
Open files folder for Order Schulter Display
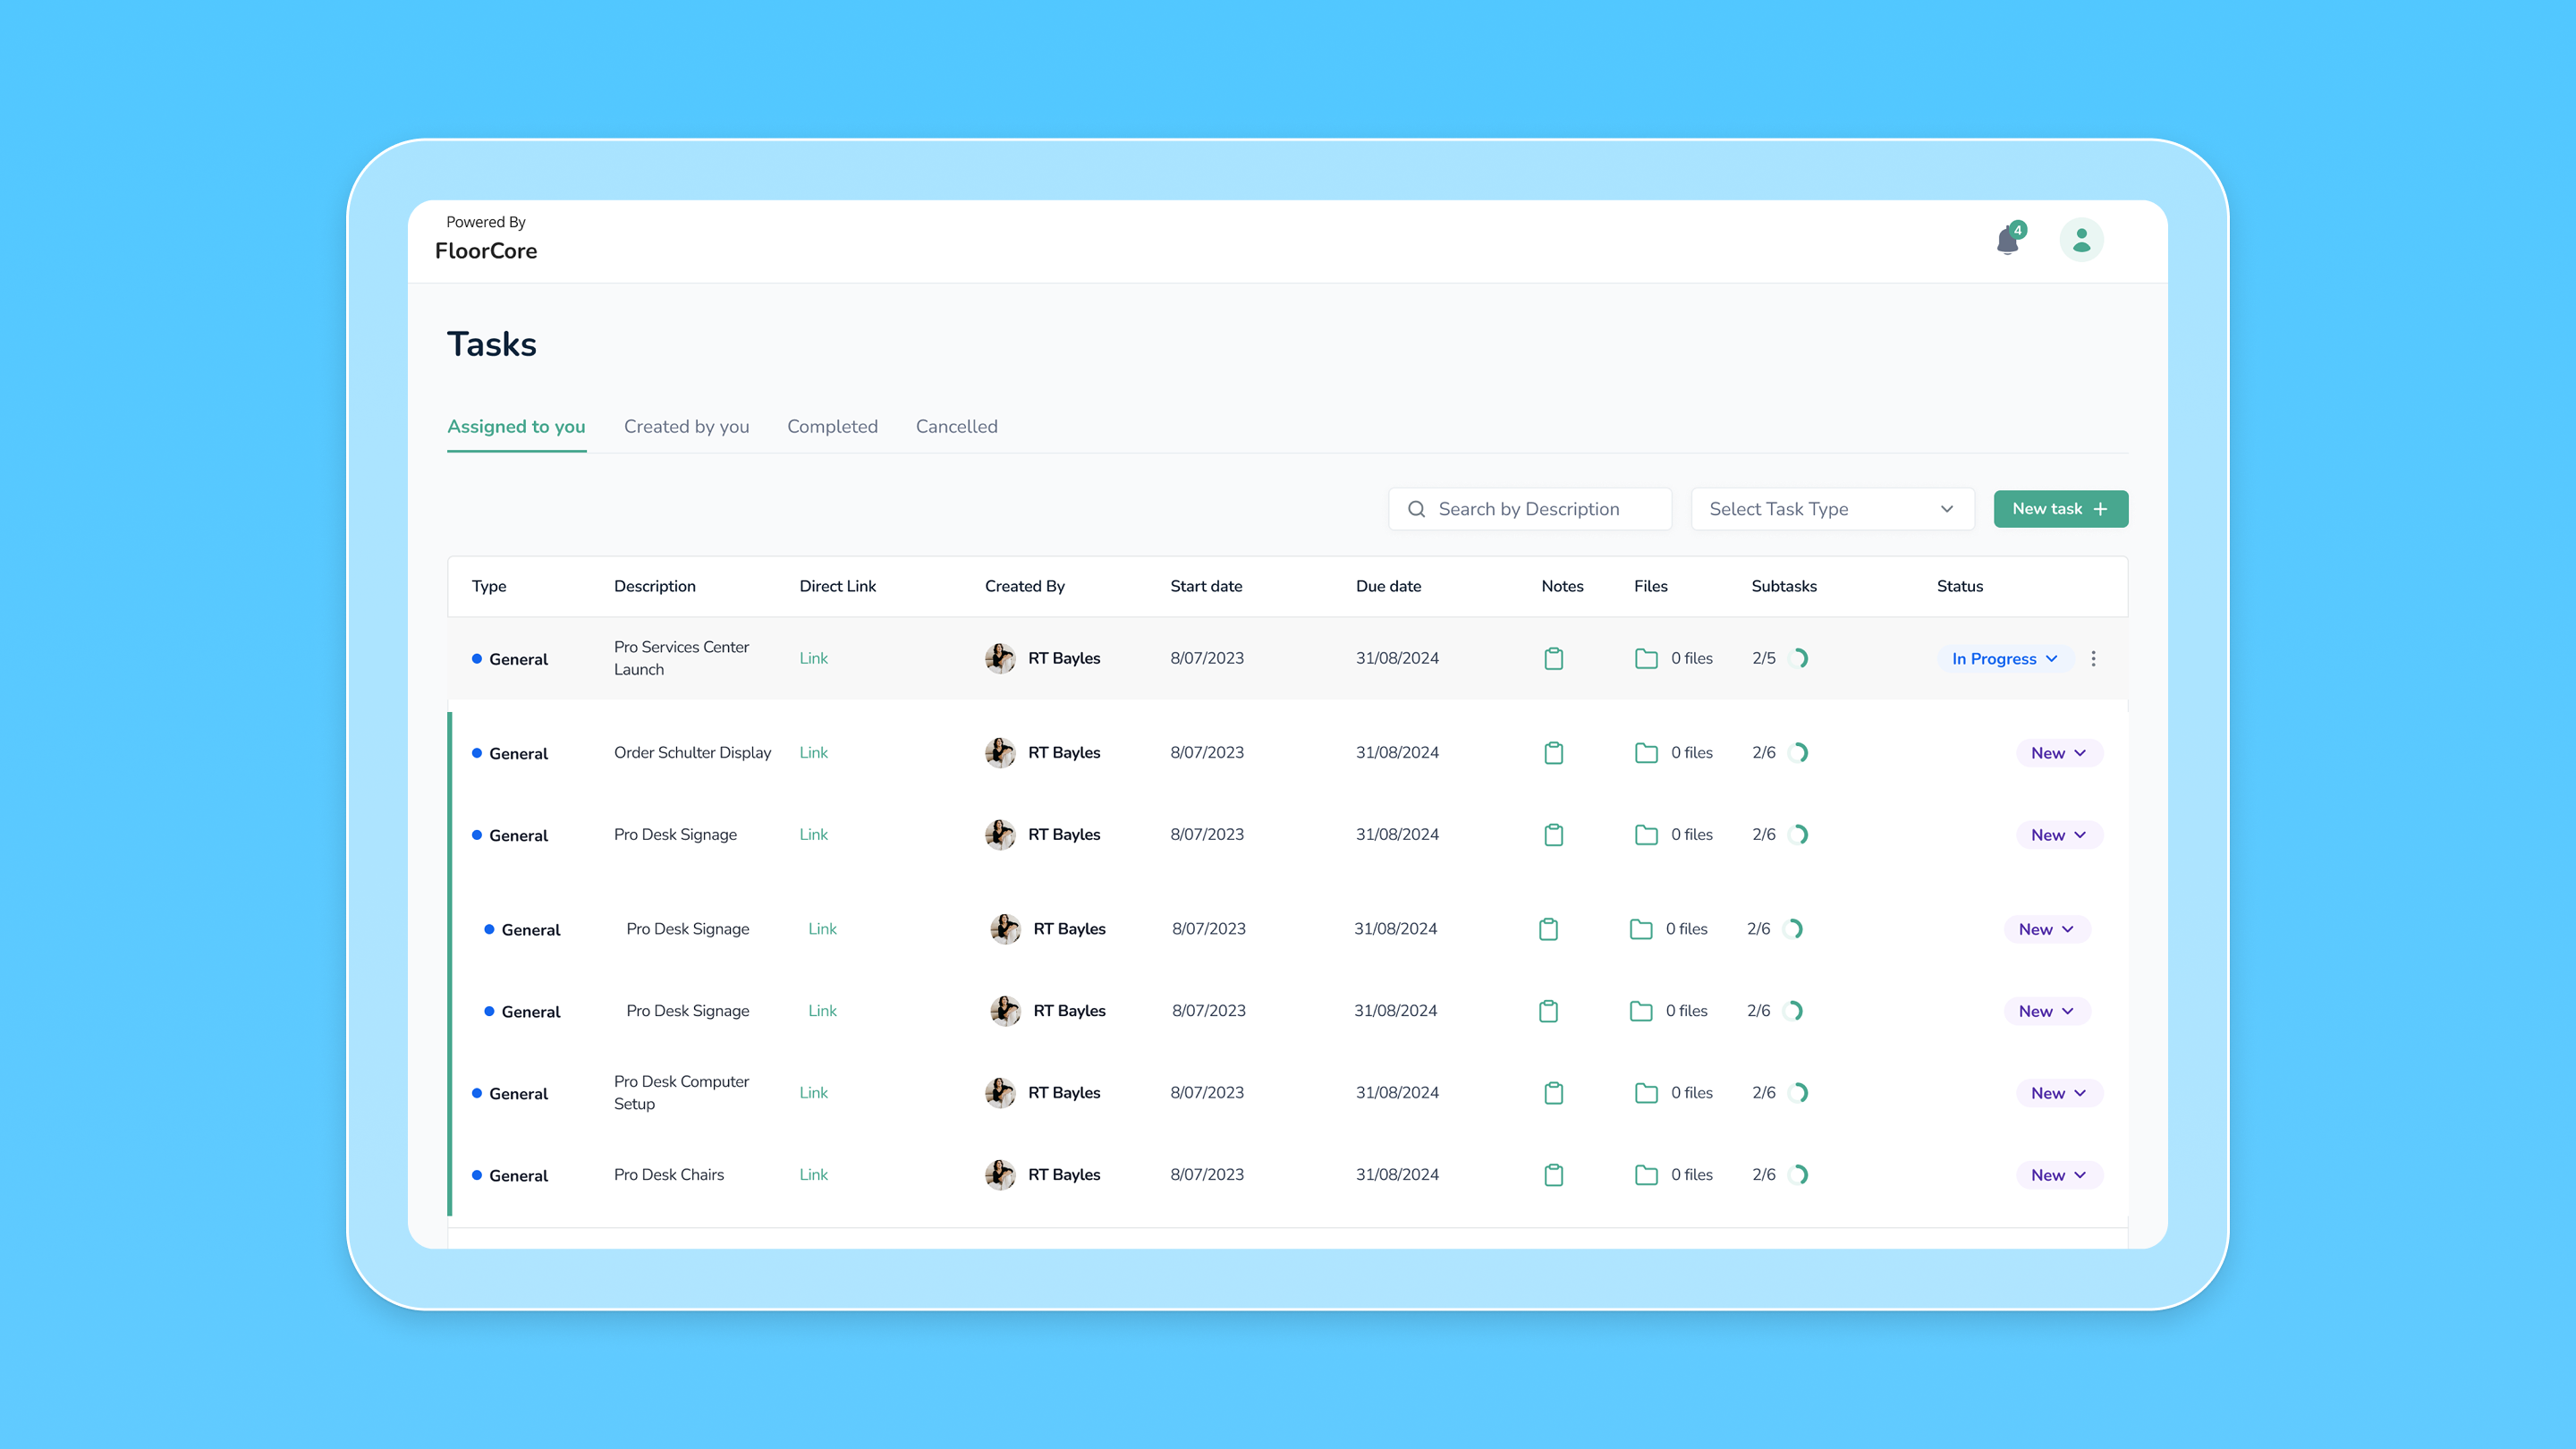[x=1646, y=753]
